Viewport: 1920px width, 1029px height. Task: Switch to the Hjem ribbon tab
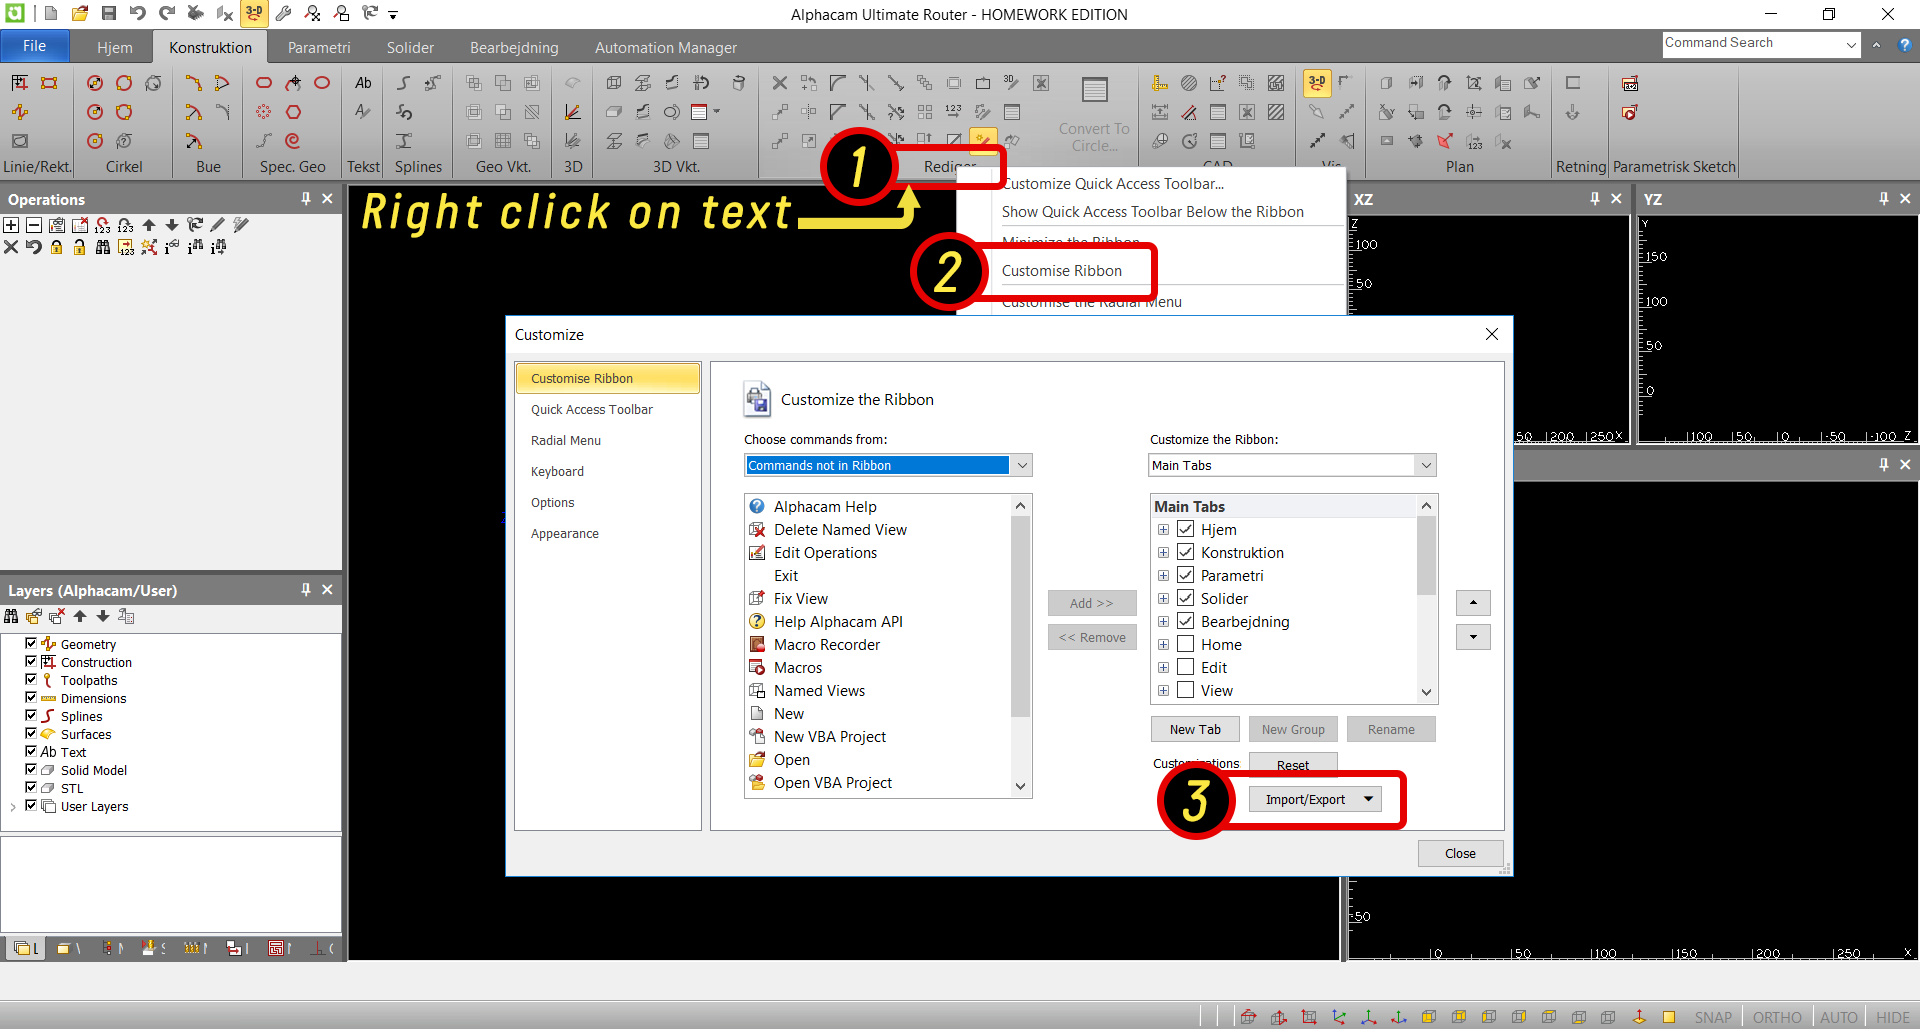pyautogui.click(x=115, y=47)
